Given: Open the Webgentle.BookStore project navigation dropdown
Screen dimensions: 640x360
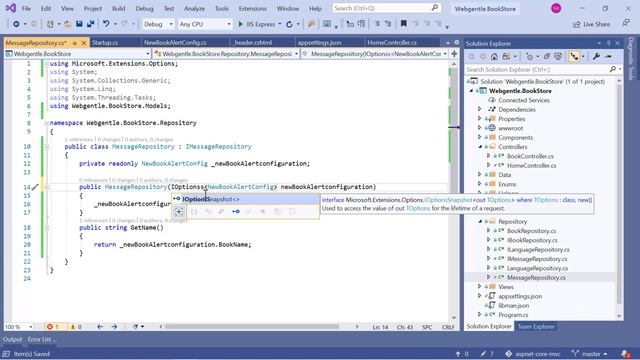Looking at the screenshot, I should tap(78, 53).
